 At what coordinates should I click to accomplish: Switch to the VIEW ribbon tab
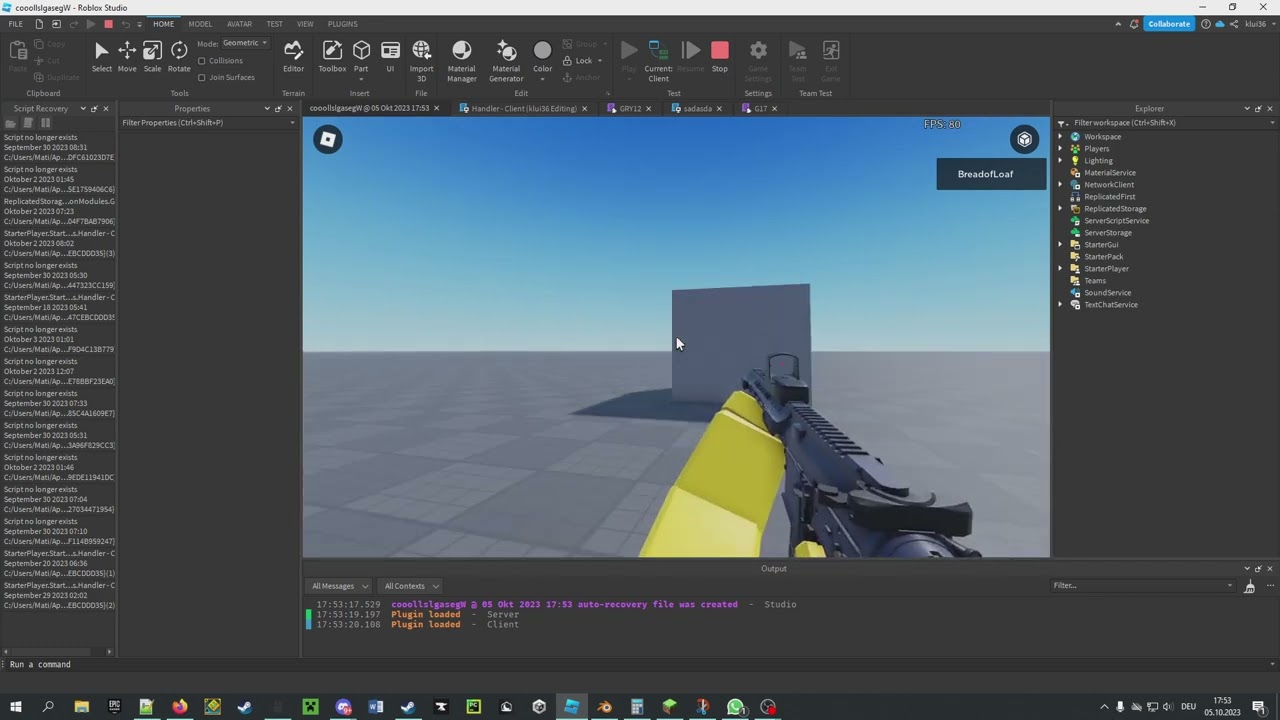[x=305, y=24]
